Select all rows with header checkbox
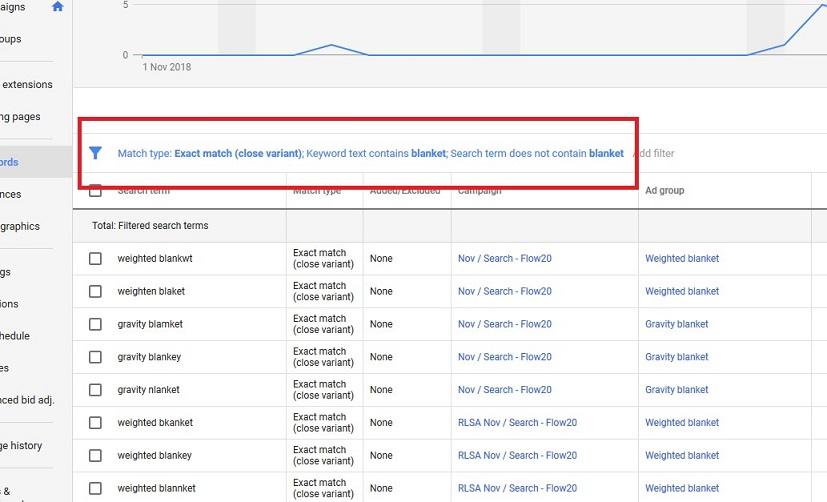Viewport: 827px width, 502px height. [x=96, y=190]
